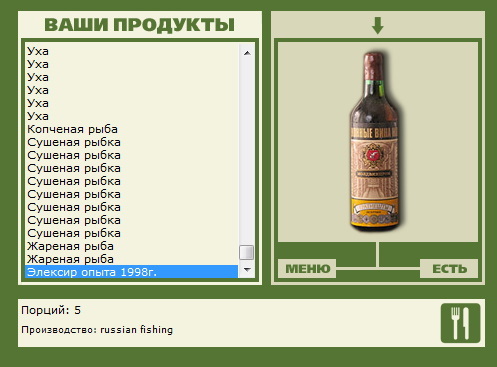Click the wine bottle product image
Screen dimensions: 497x367
[x=375, y=141]
